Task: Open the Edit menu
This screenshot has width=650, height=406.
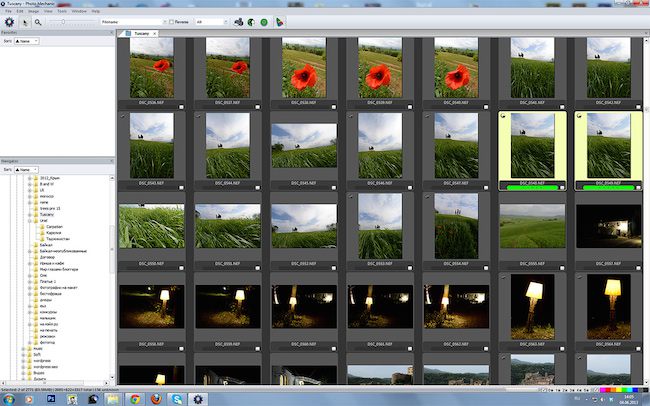Action: [x=20, y=11]
